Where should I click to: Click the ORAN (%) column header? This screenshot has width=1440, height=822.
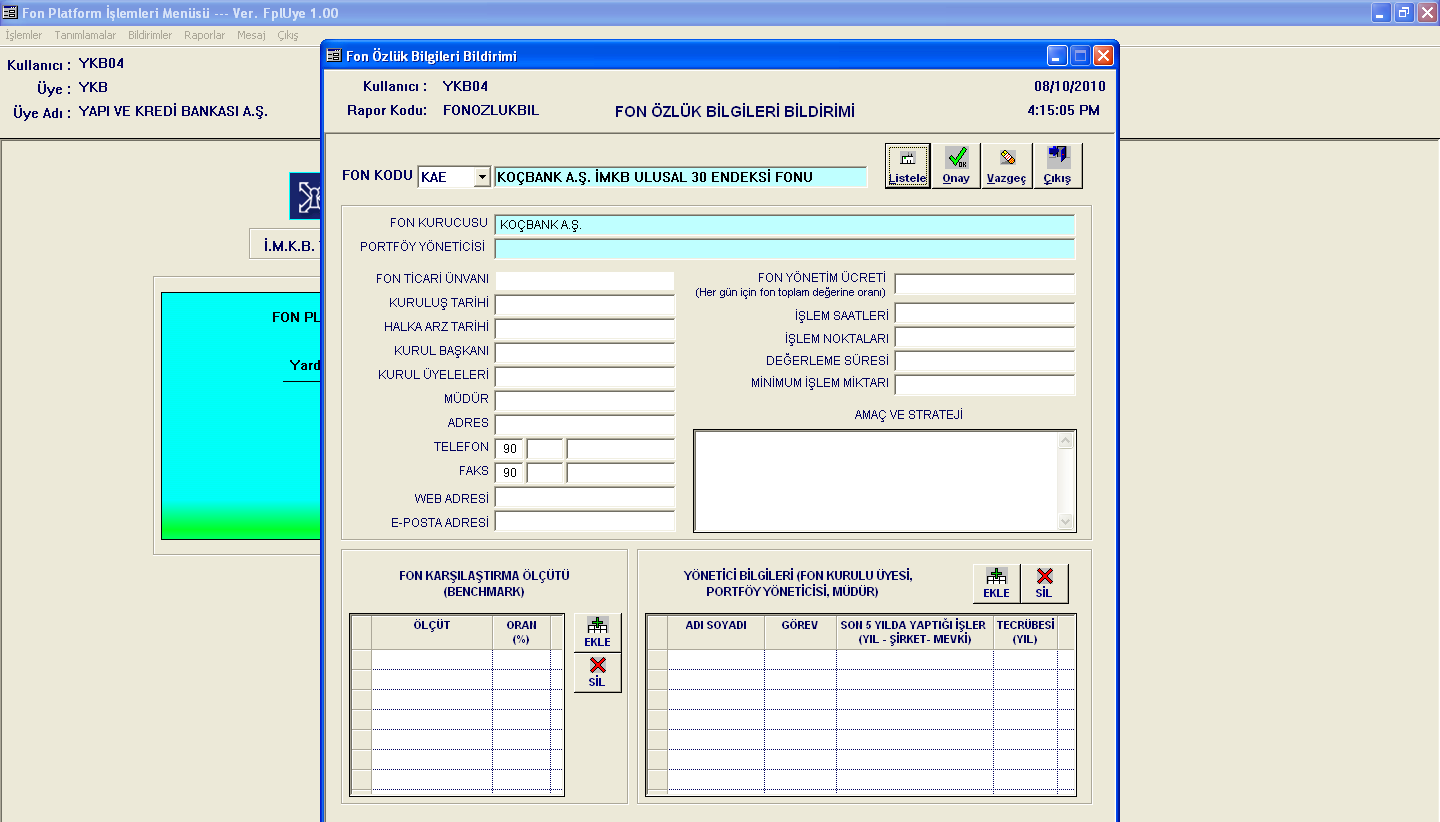(521, 632)
